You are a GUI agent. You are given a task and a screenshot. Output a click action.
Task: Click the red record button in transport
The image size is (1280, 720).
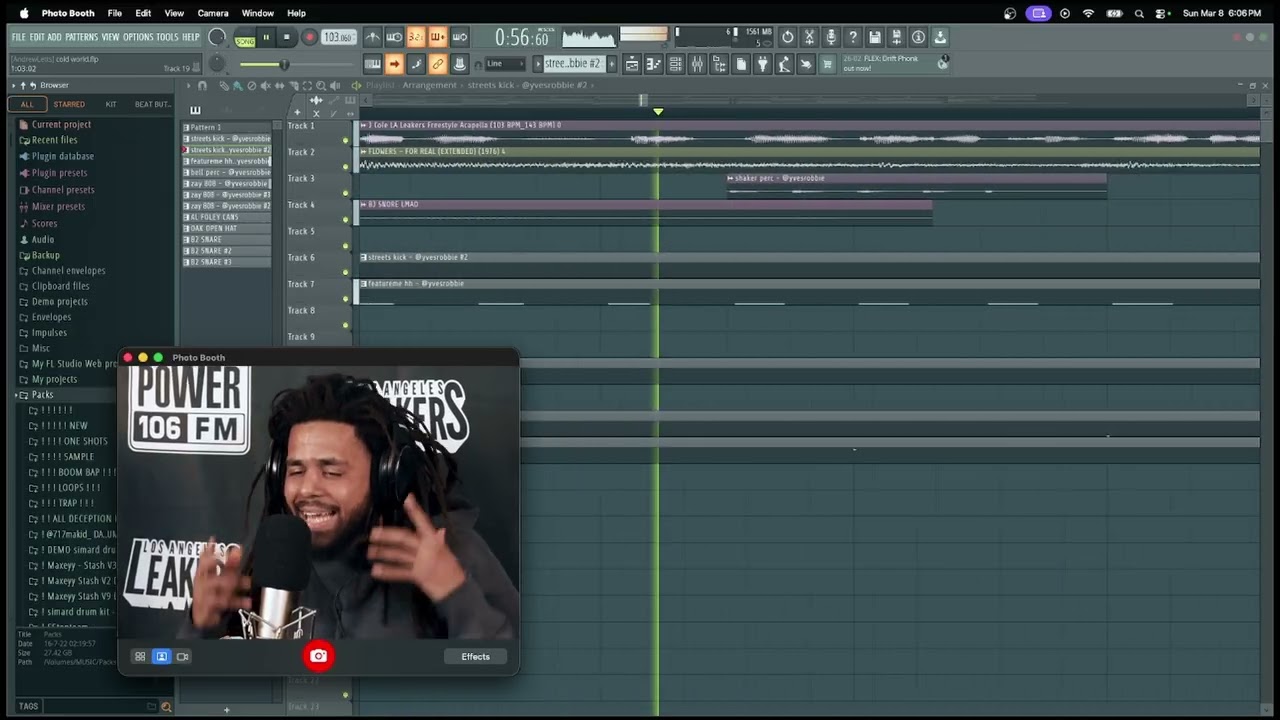point(309,37)
